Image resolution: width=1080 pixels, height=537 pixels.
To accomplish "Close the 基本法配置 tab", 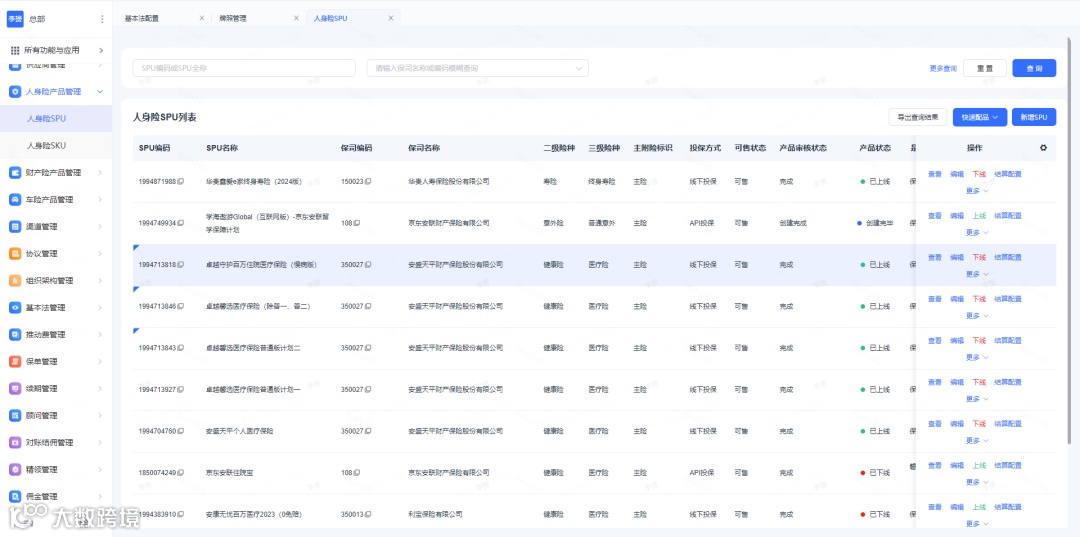I will 201,19.
